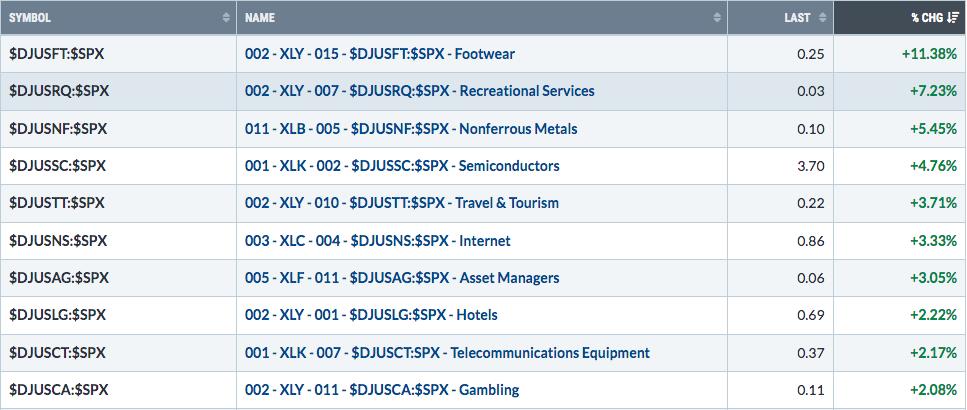Select the $DJUSSC:$SPX symbol cell
This screenshot has width=967, height=410.
58,165
